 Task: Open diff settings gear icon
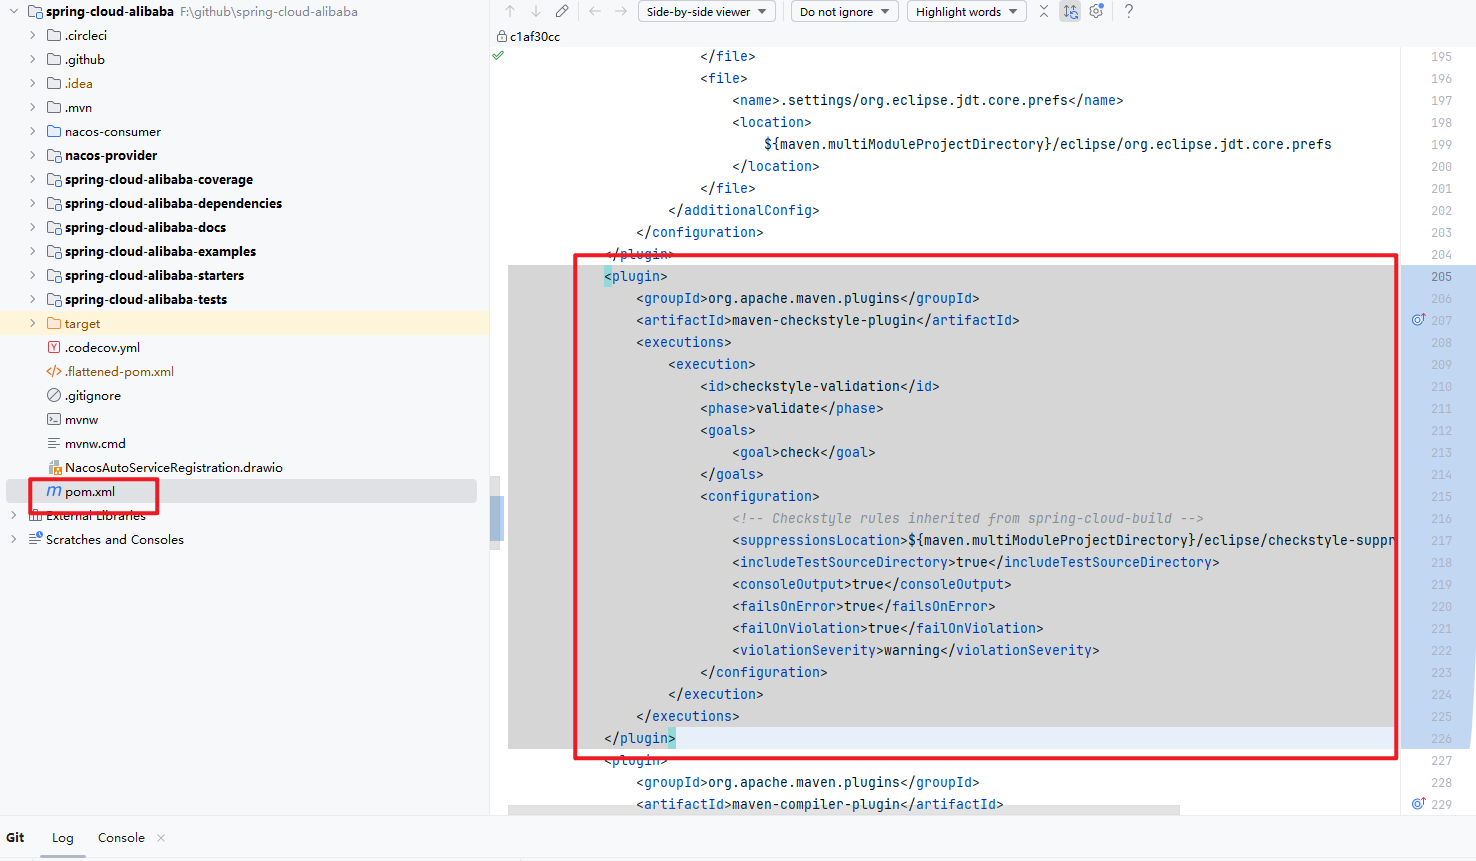[x=1096, y=11]
